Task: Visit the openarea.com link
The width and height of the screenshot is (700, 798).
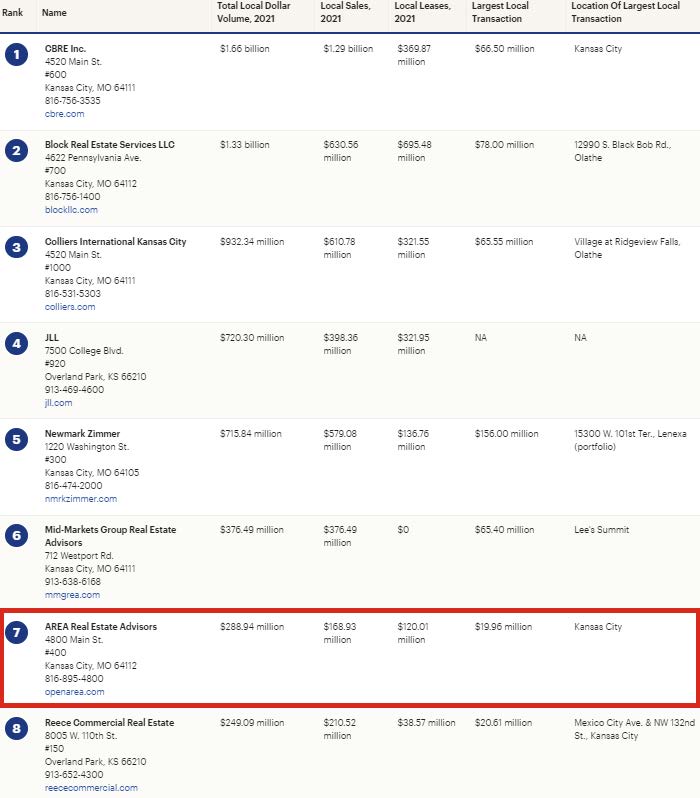Action: 74,692
